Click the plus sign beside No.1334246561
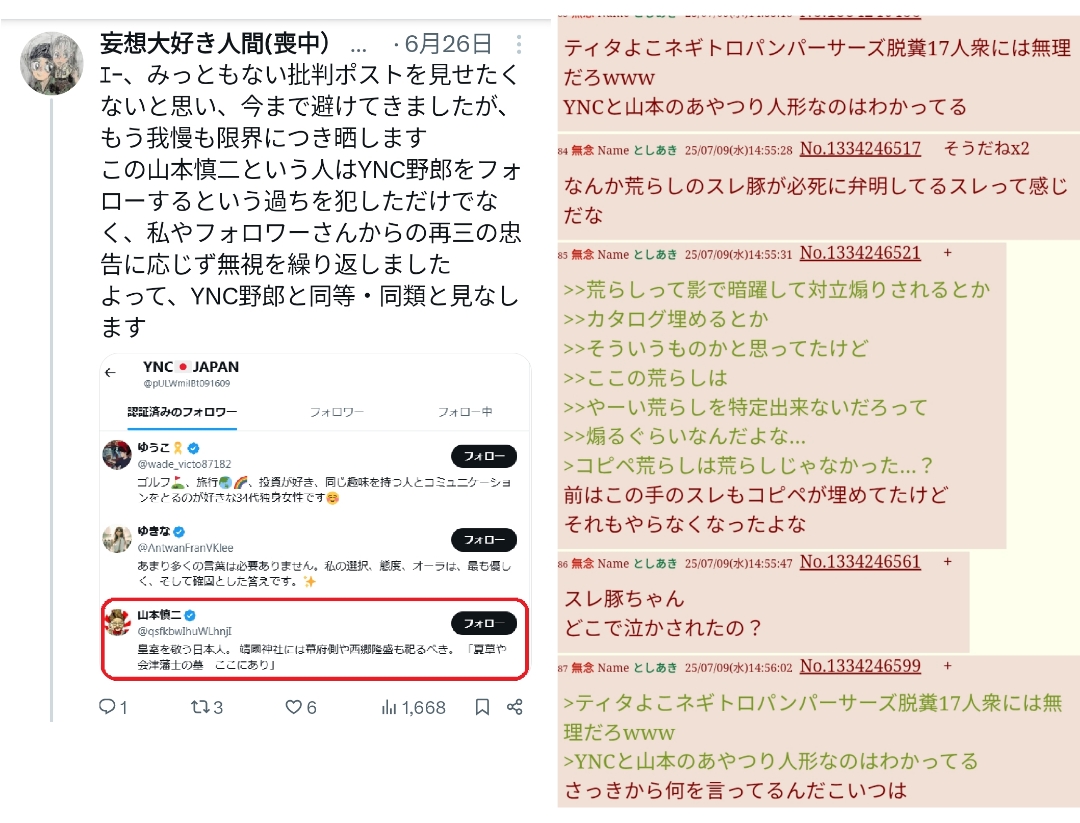Image resolution: width=1080 pixels, height=823 pixels. [948, 562]
